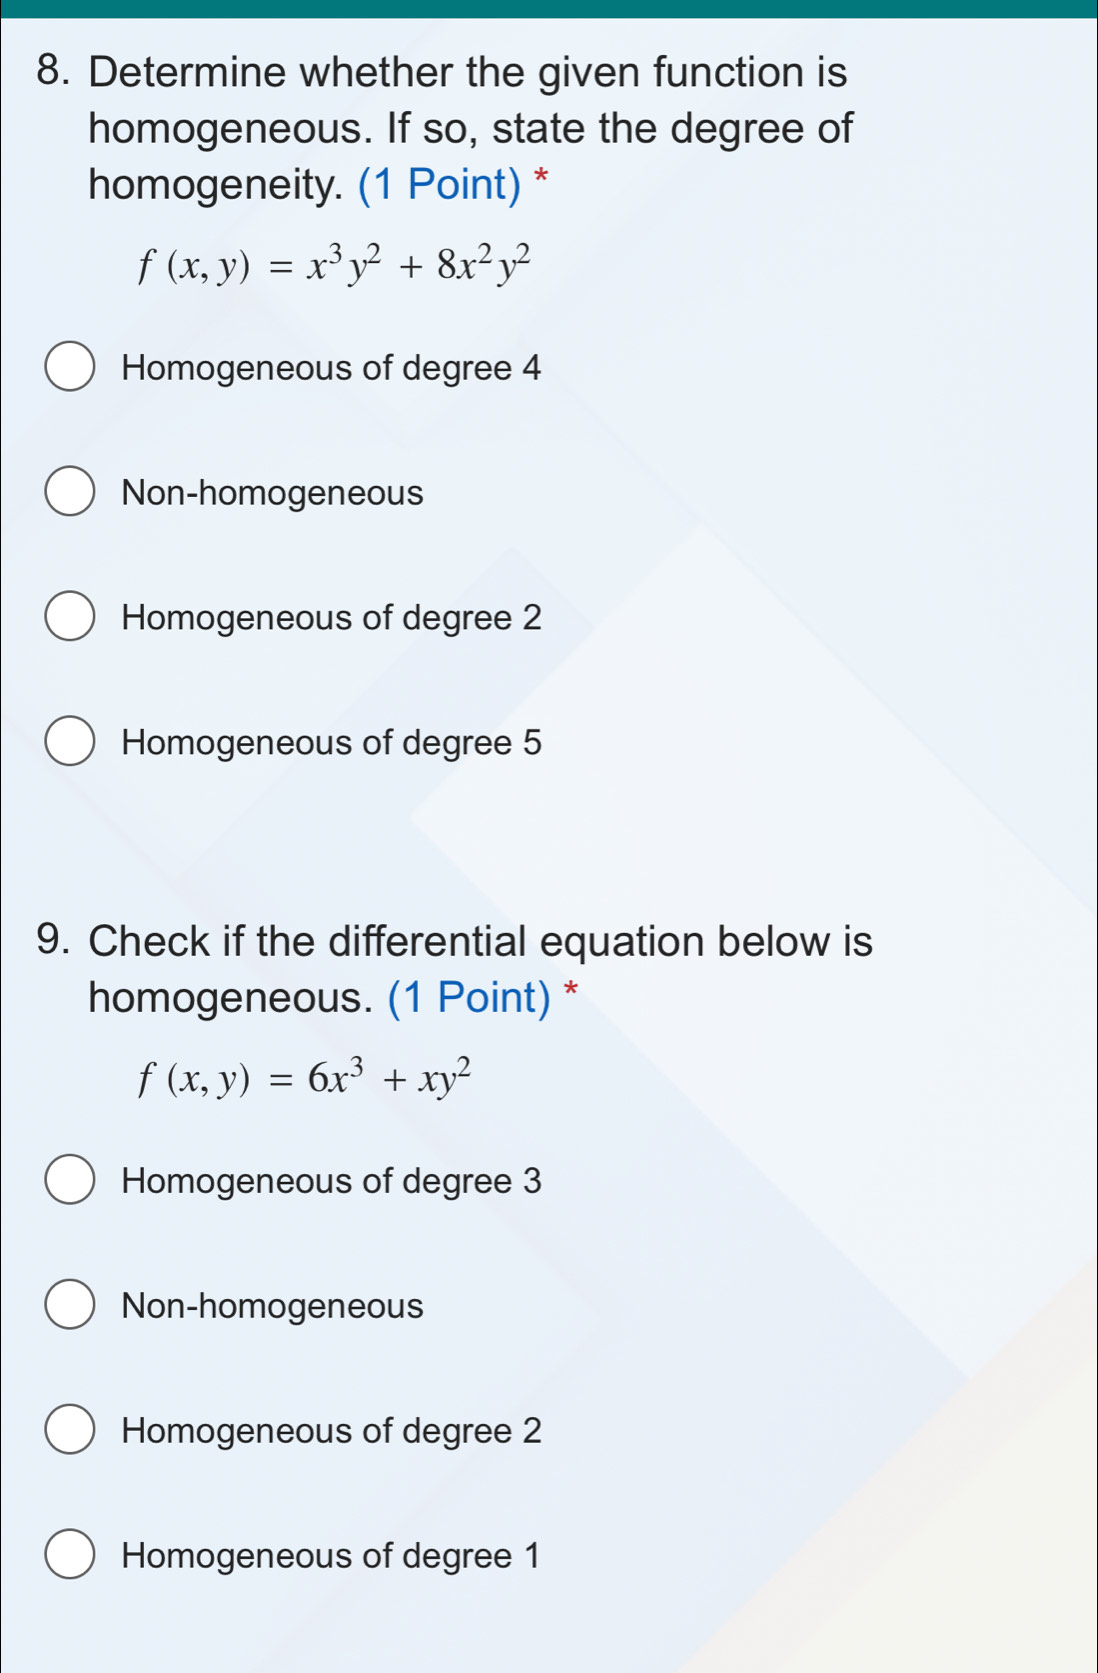
Task: Select 'Homogeneous of degree 3' radio for question 9
Action: click(x=70, y=1180)
